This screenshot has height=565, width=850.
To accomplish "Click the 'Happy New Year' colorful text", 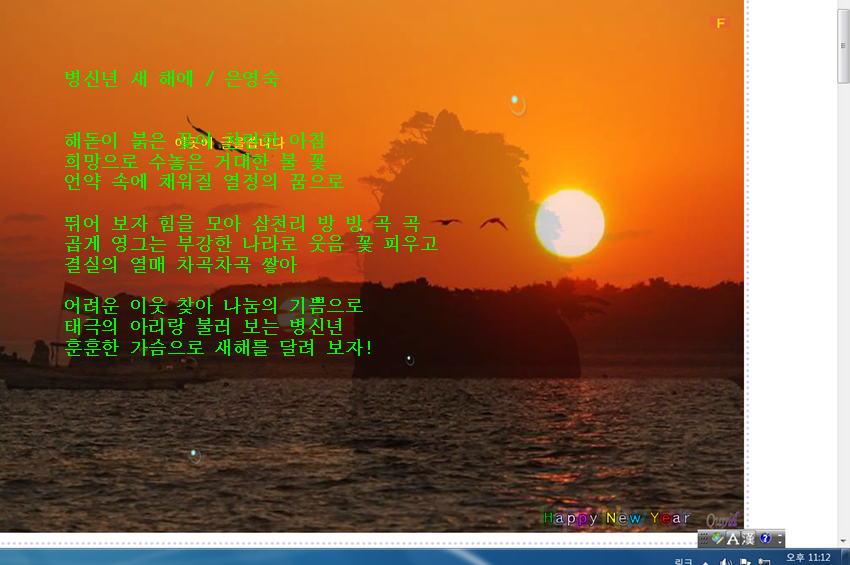I will [x=617, y=518].
